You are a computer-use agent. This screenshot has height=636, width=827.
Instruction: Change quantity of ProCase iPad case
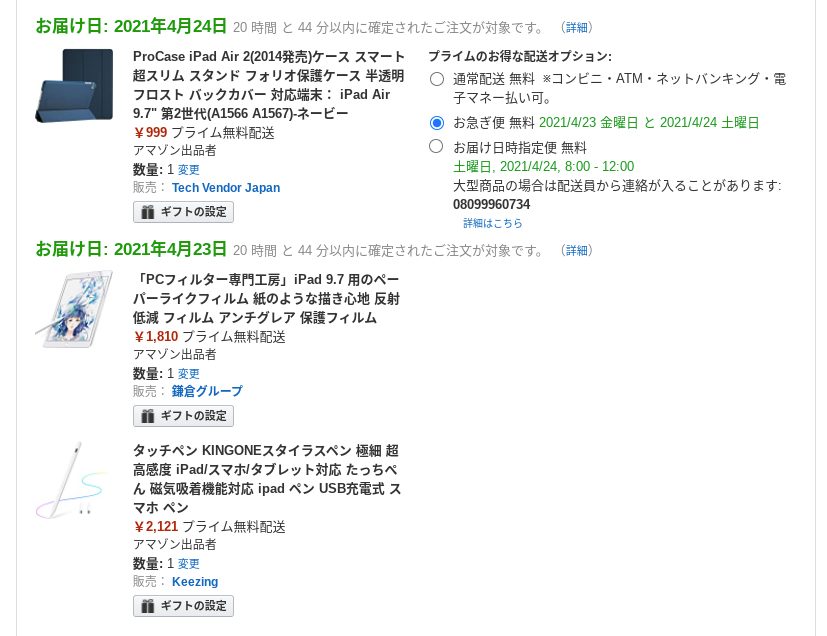point(188,170)
